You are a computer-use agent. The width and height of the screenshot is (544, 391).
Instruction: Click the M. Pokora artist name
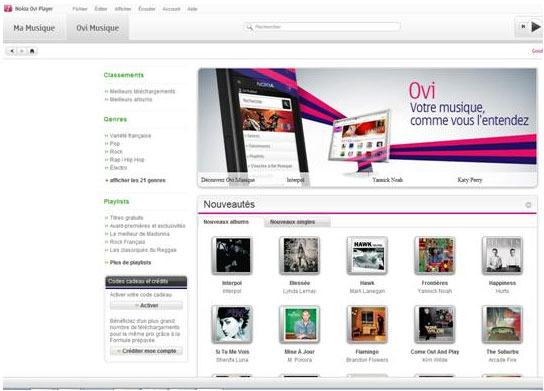tap(299, 360)
